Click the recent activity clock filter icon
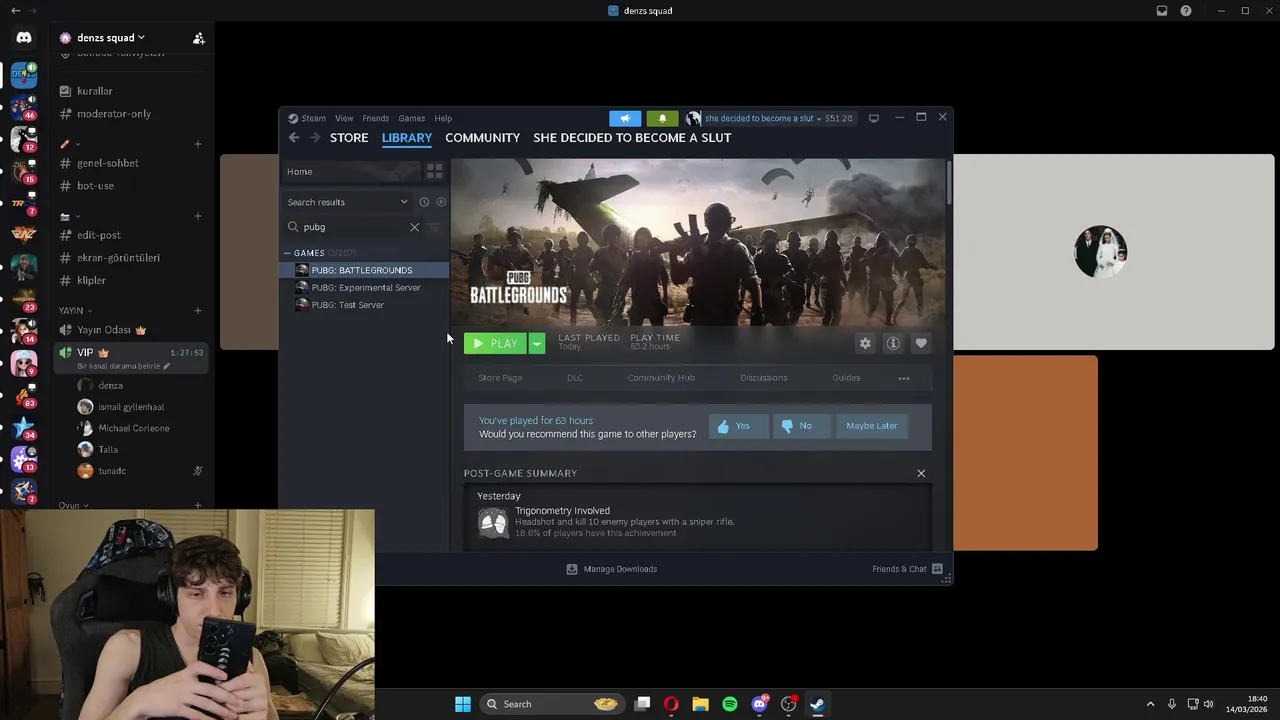 (x=424, y=202)
